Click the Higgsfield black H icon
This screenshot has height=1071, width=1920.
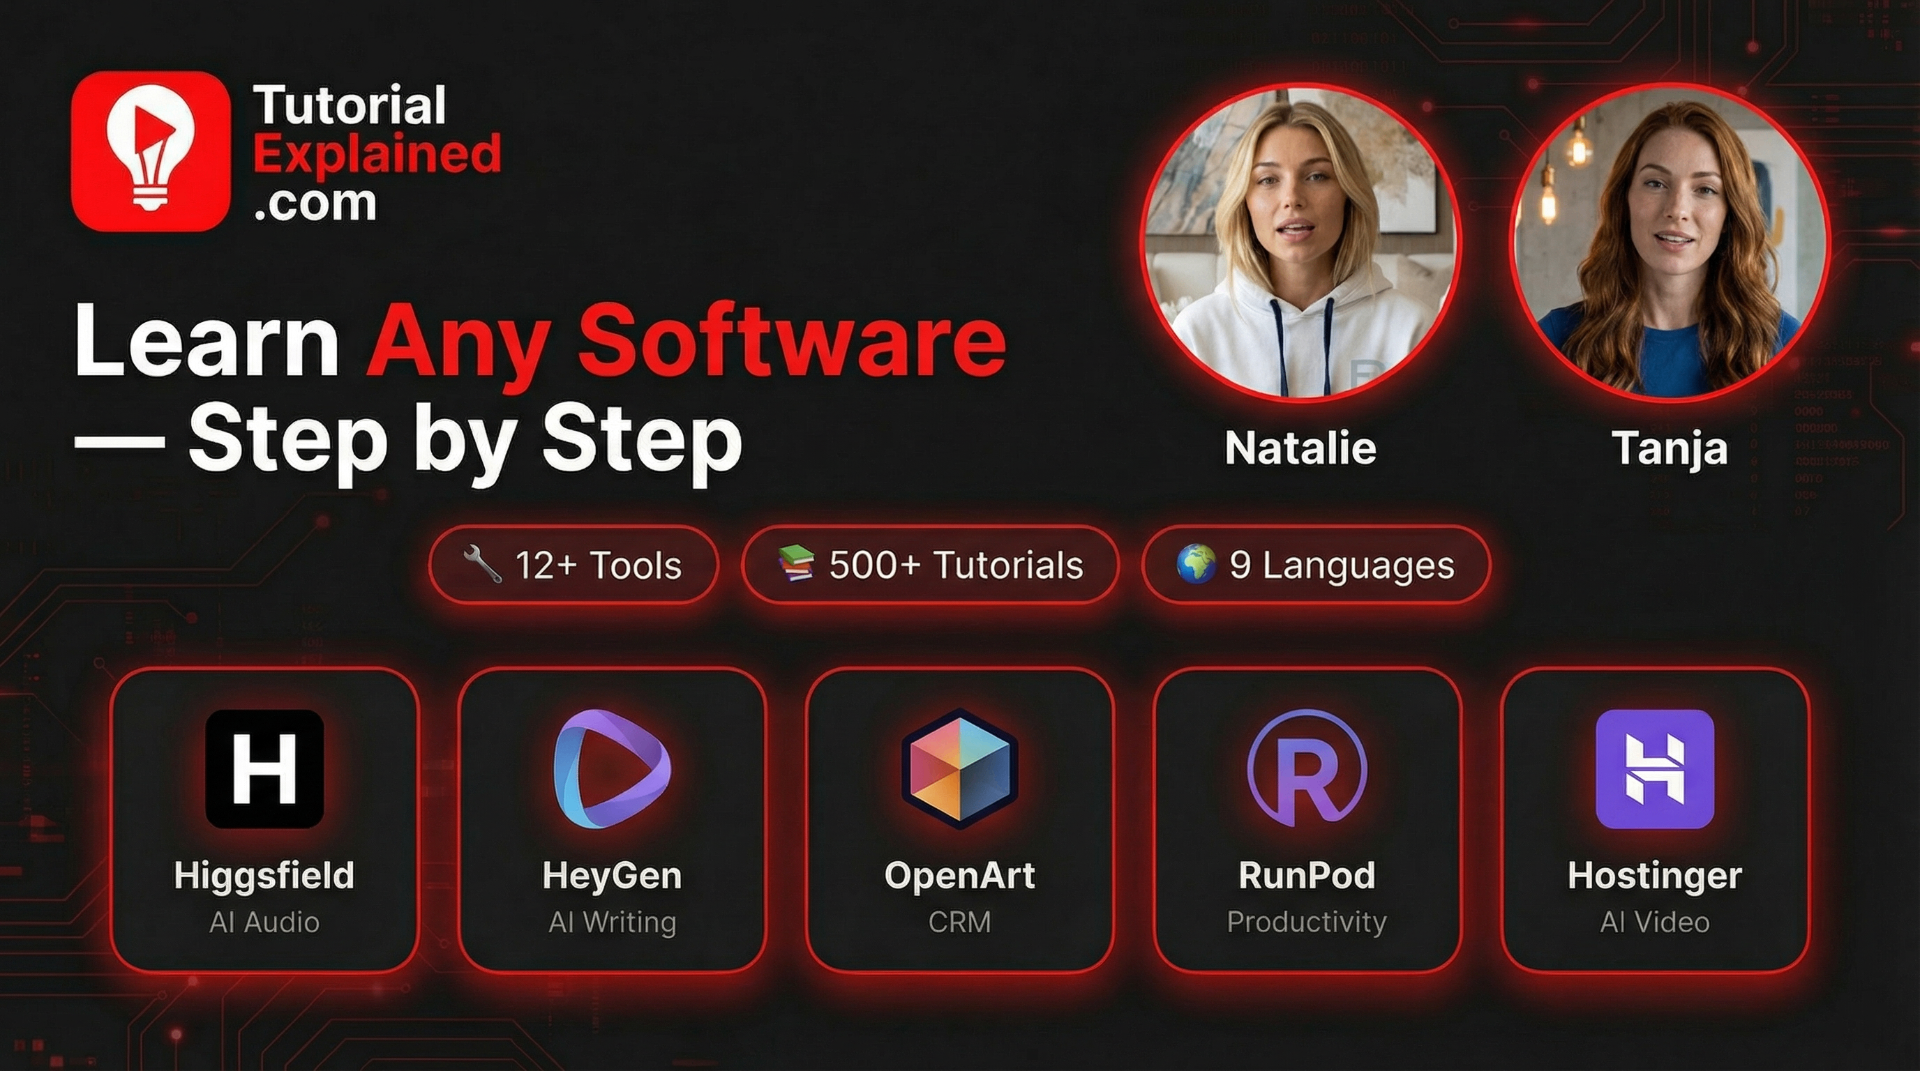pyautogui.click(x=264, y=768)
